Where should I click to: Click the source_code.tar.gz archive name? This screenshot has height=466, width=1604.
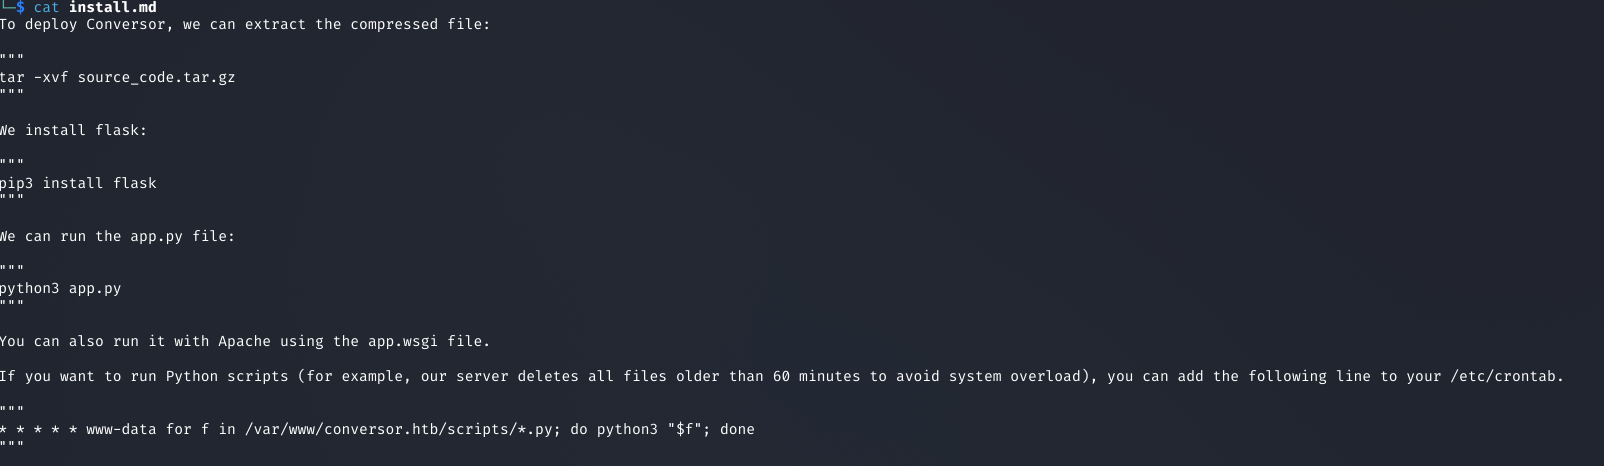tap(156, 77)
